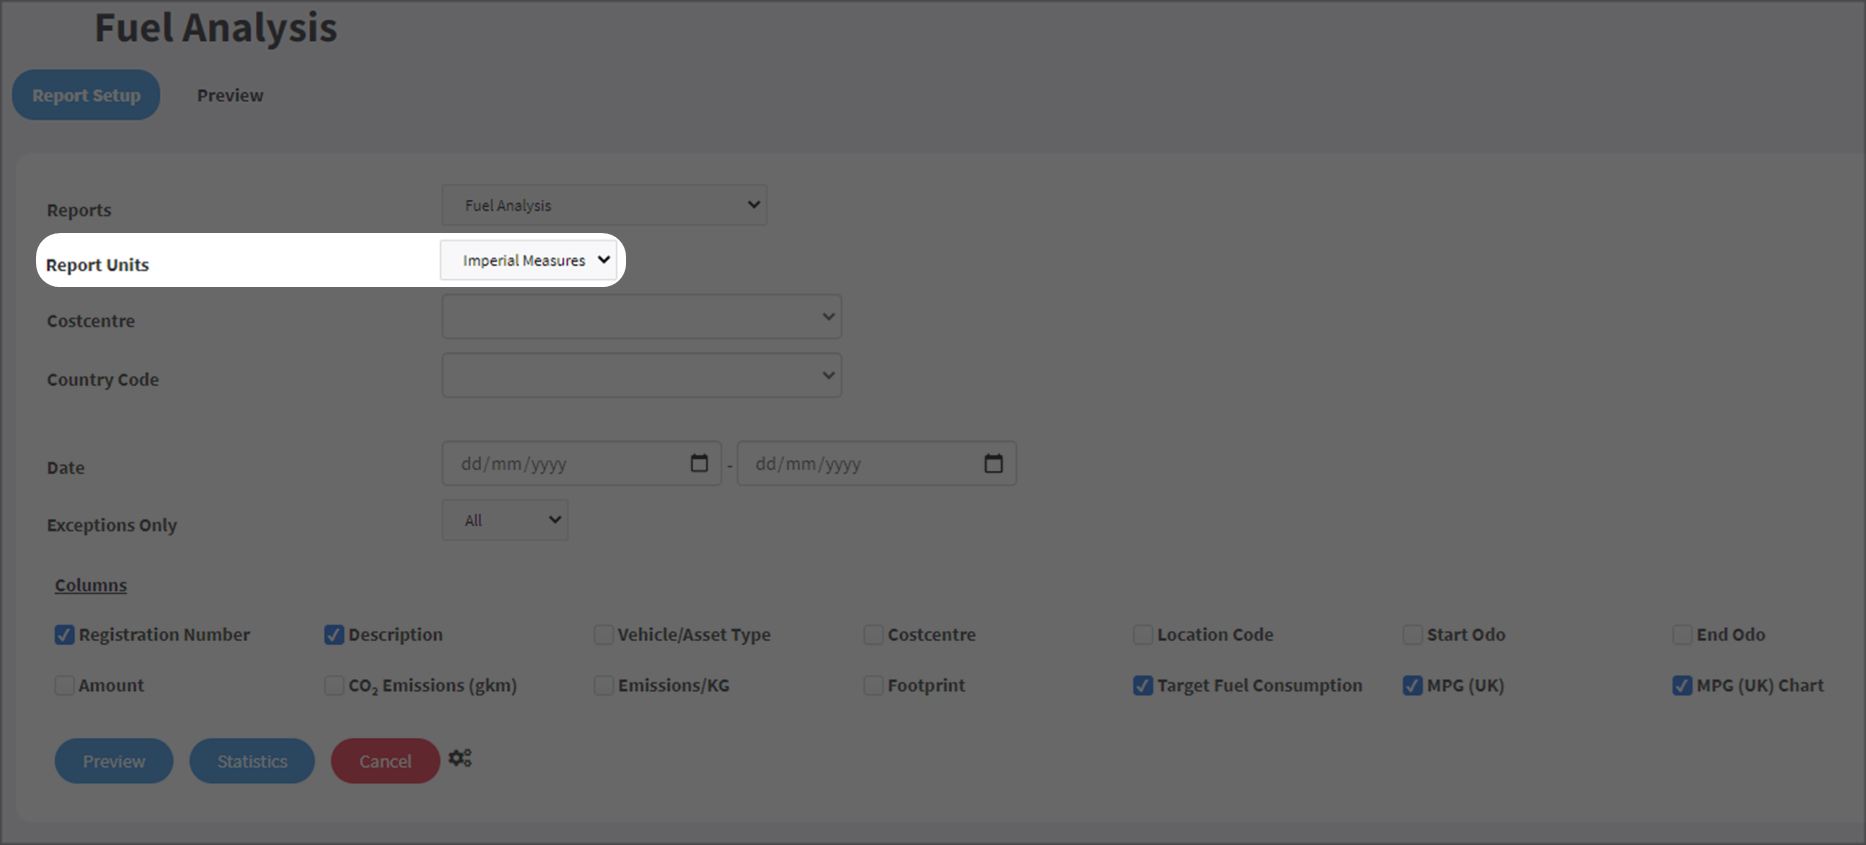
Task: Tick the Costcentre column checkbox
Action: (873, 635)
